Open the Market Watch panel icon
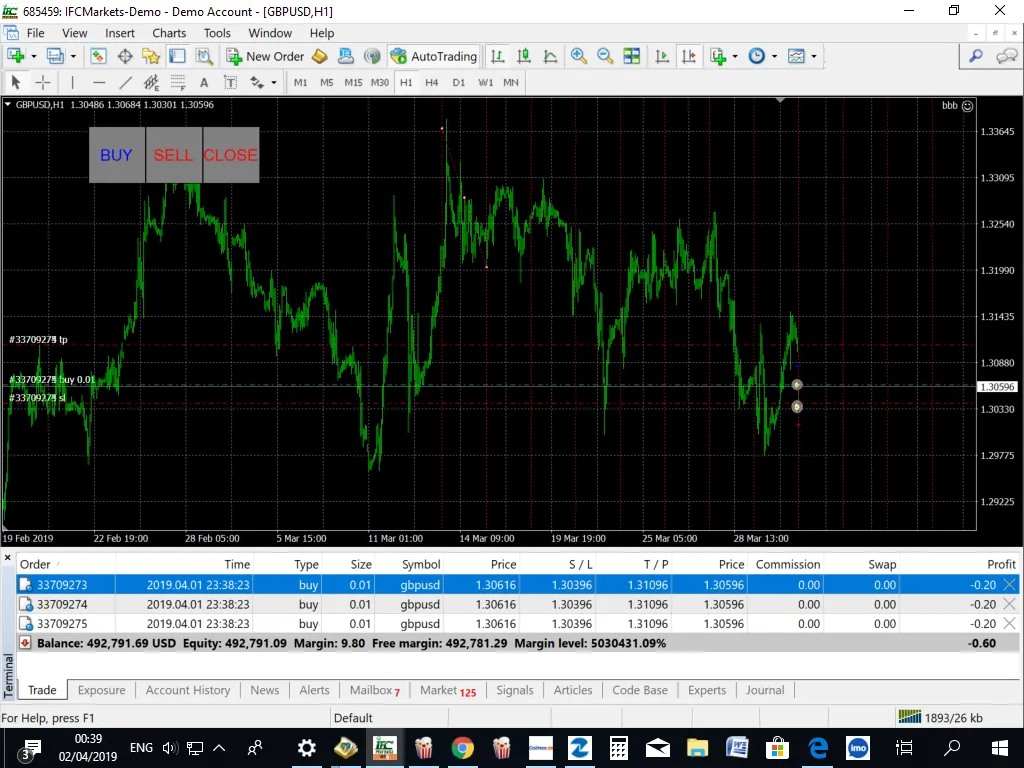 (98, 56)
